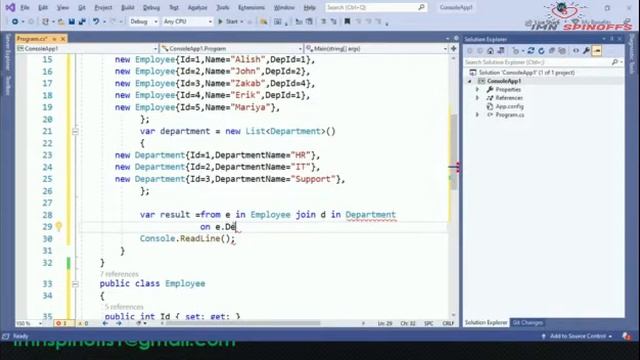Open the View menu
This screenshot has height=360, width=640.
(x=62, y=7)
